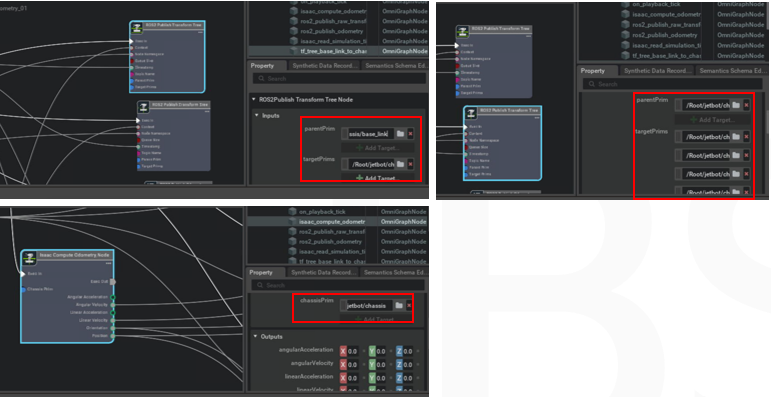Open folder picker beside ssis/base_link parentPrim field
This screenshot has height=397, width=771.
400,134
